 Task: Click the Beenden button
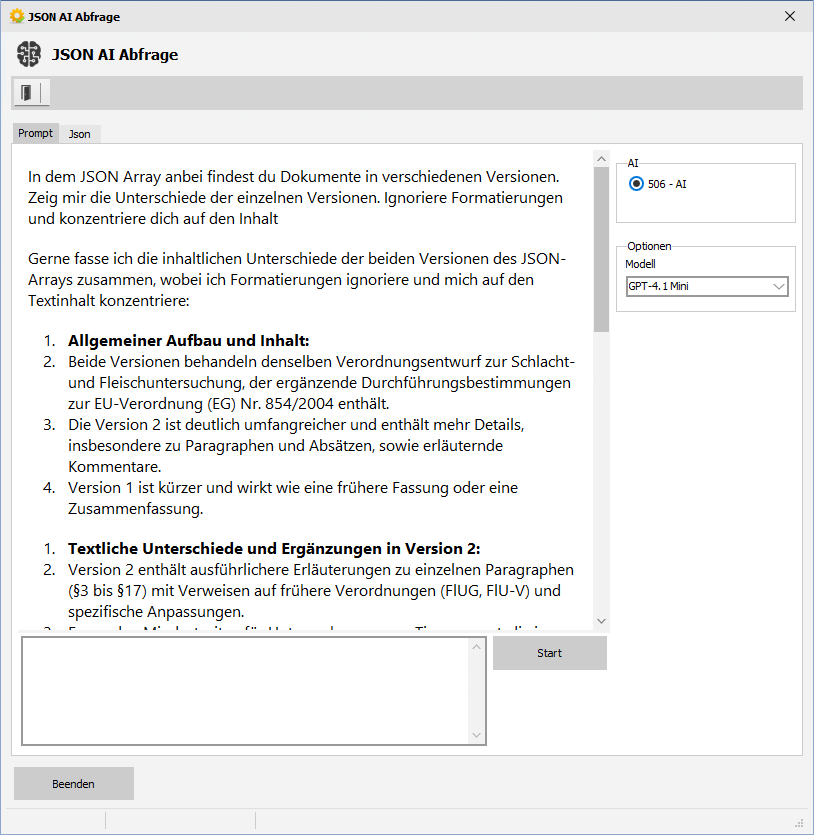[x=74, y=784]
